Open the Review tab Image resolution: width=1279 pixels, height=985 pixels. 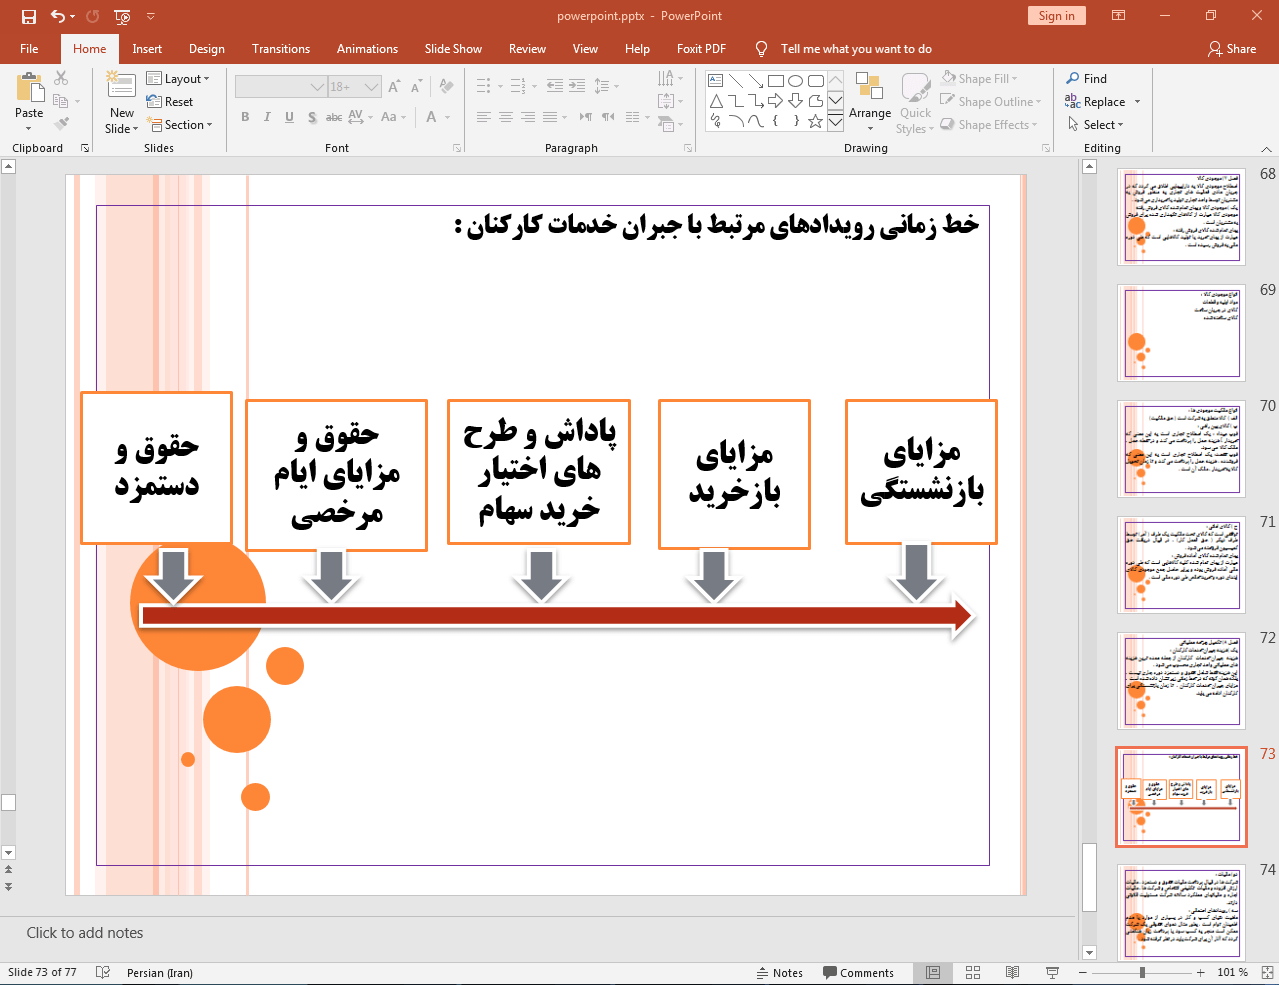click(x=527, y=49)
